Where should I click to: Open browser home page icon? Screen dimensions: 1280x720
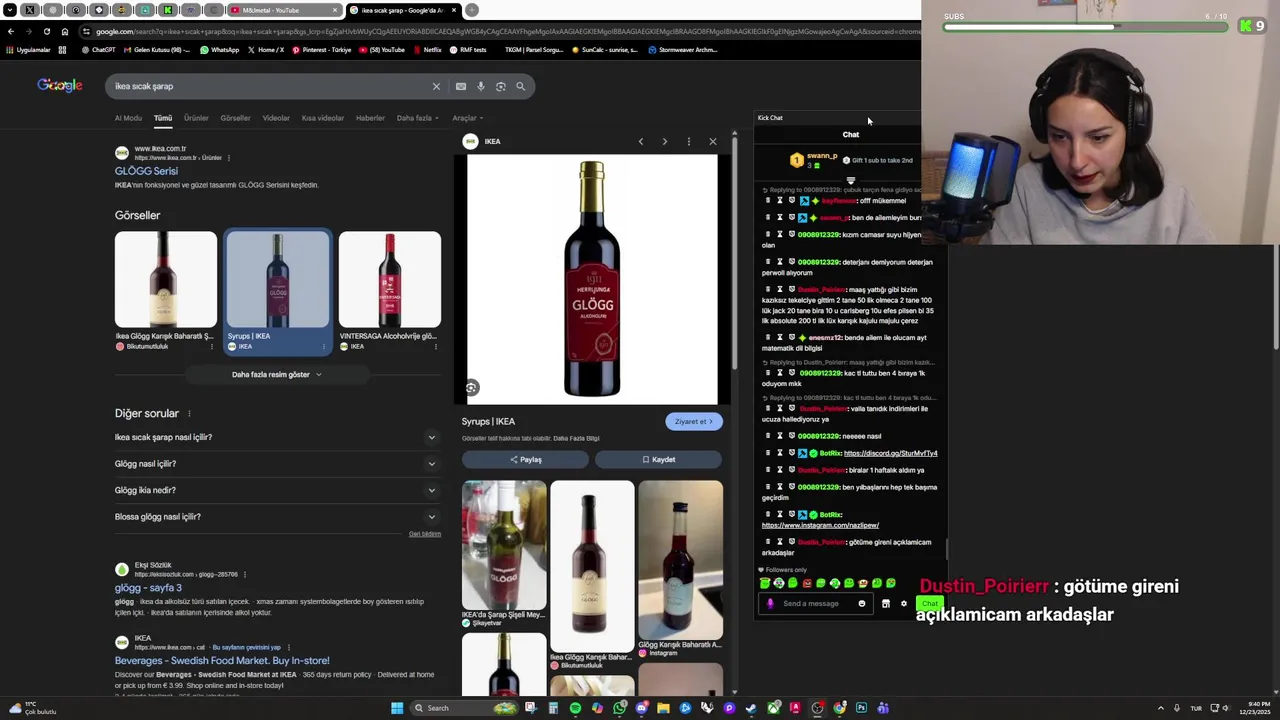click(x=65, y=31)
